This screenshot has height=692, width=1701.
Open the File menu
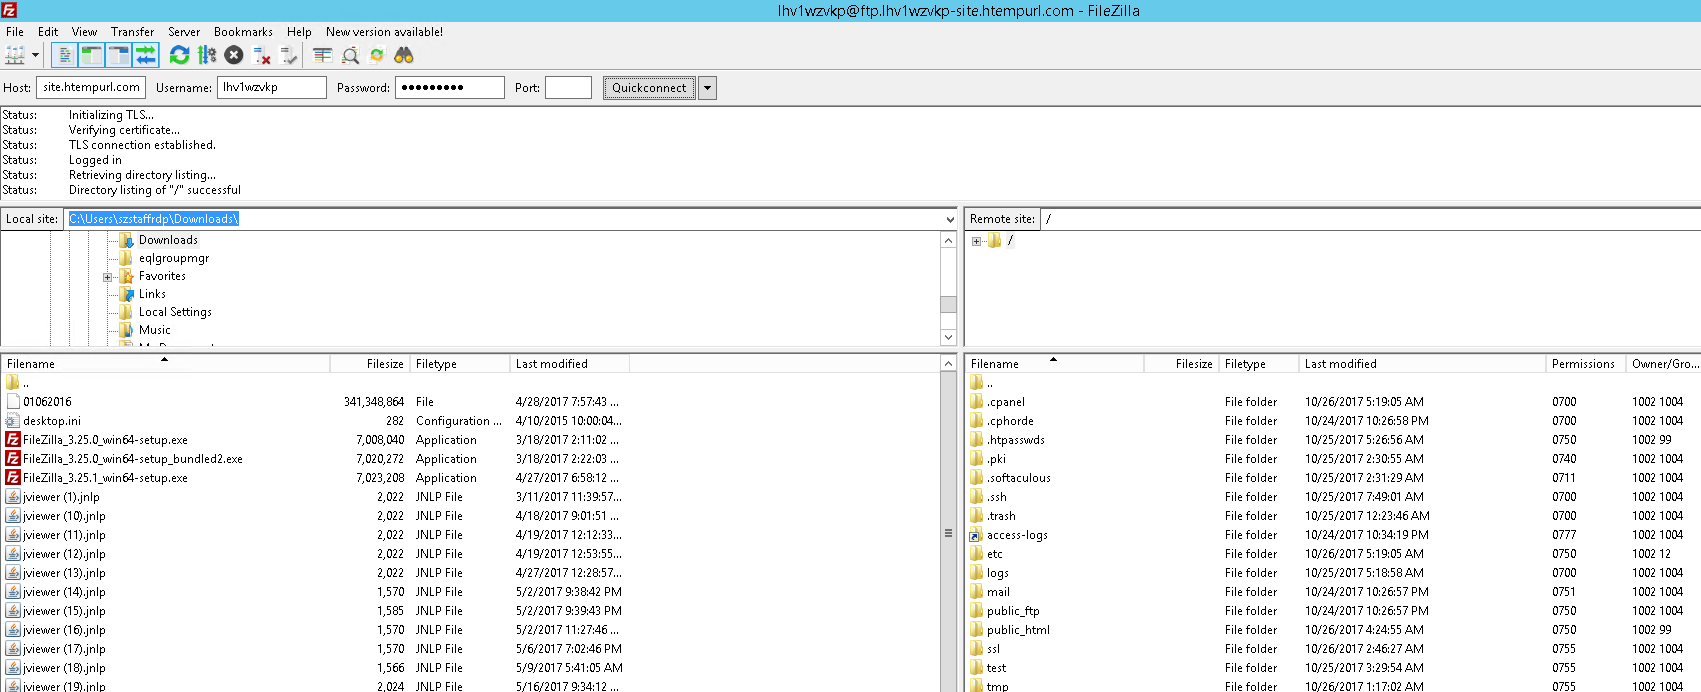point(15,32)
